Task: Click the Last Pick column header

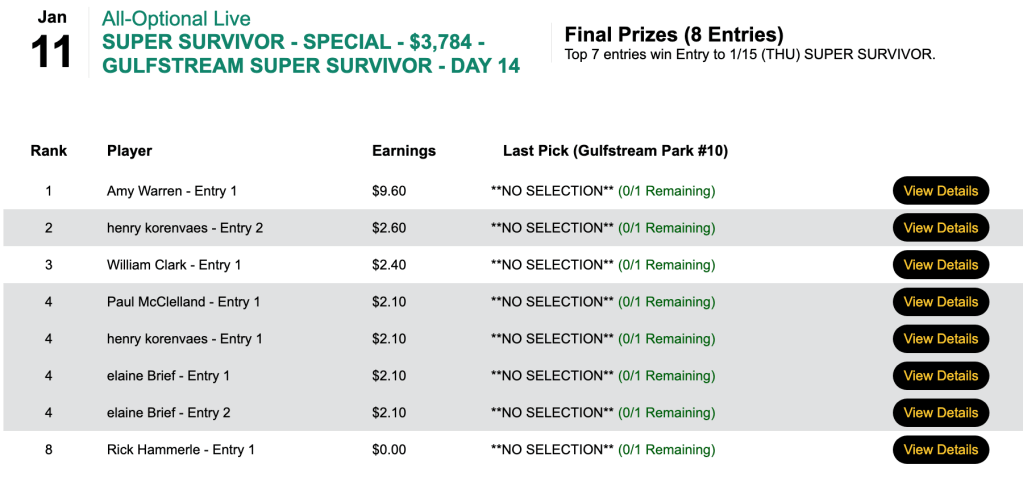Action: 615,151
